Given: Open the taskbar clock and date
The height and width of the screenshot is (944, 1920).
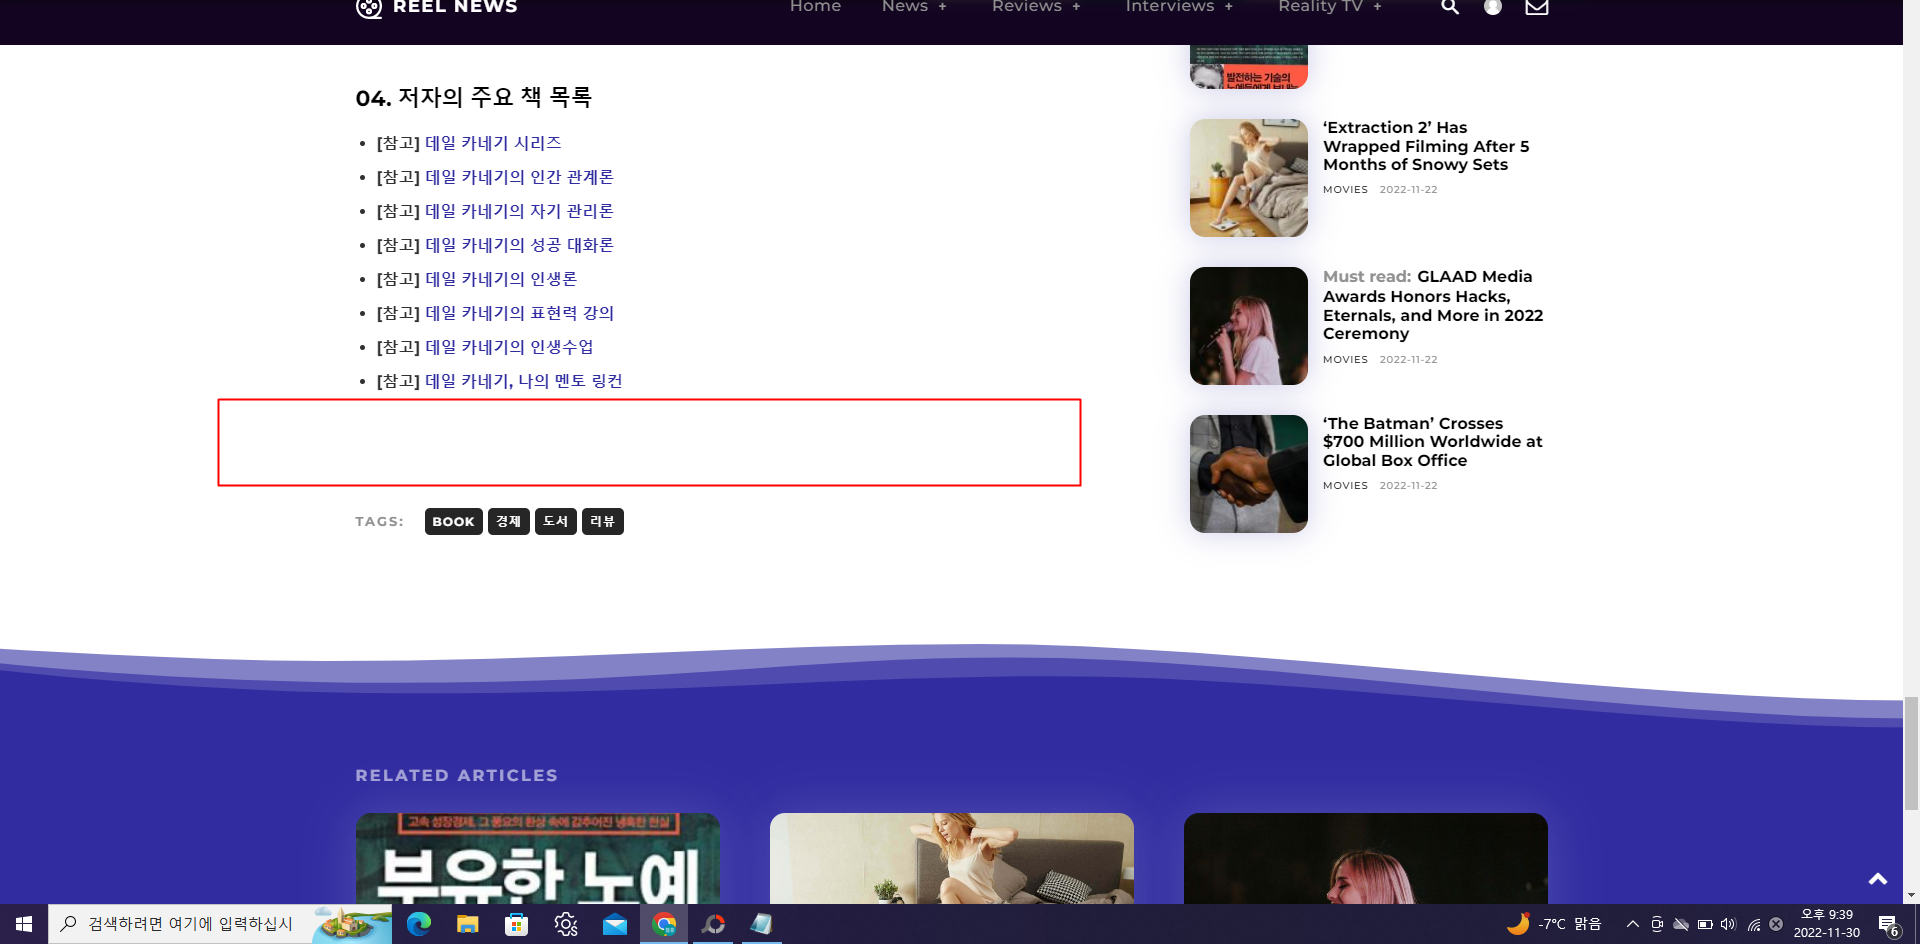Looking at the screenshot, I should click(x=1827, y=924).
